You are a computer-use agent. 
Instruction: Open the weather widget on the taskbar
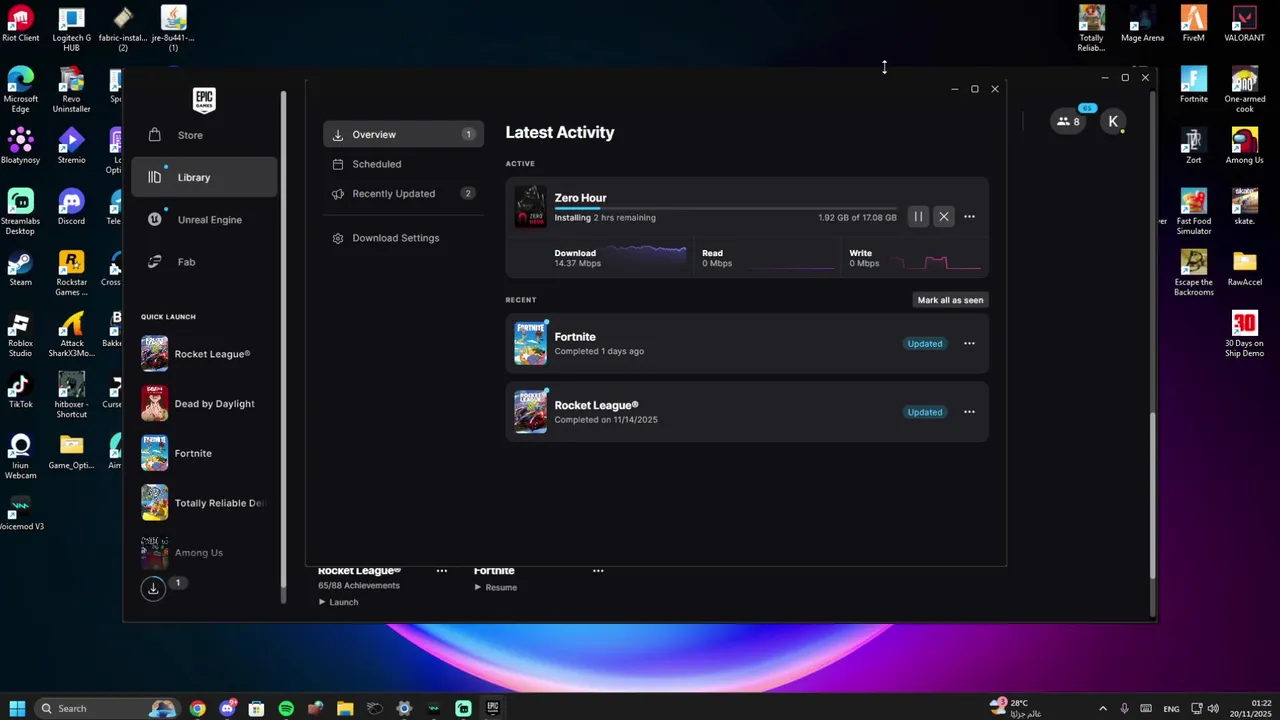tap(1016, 708)
